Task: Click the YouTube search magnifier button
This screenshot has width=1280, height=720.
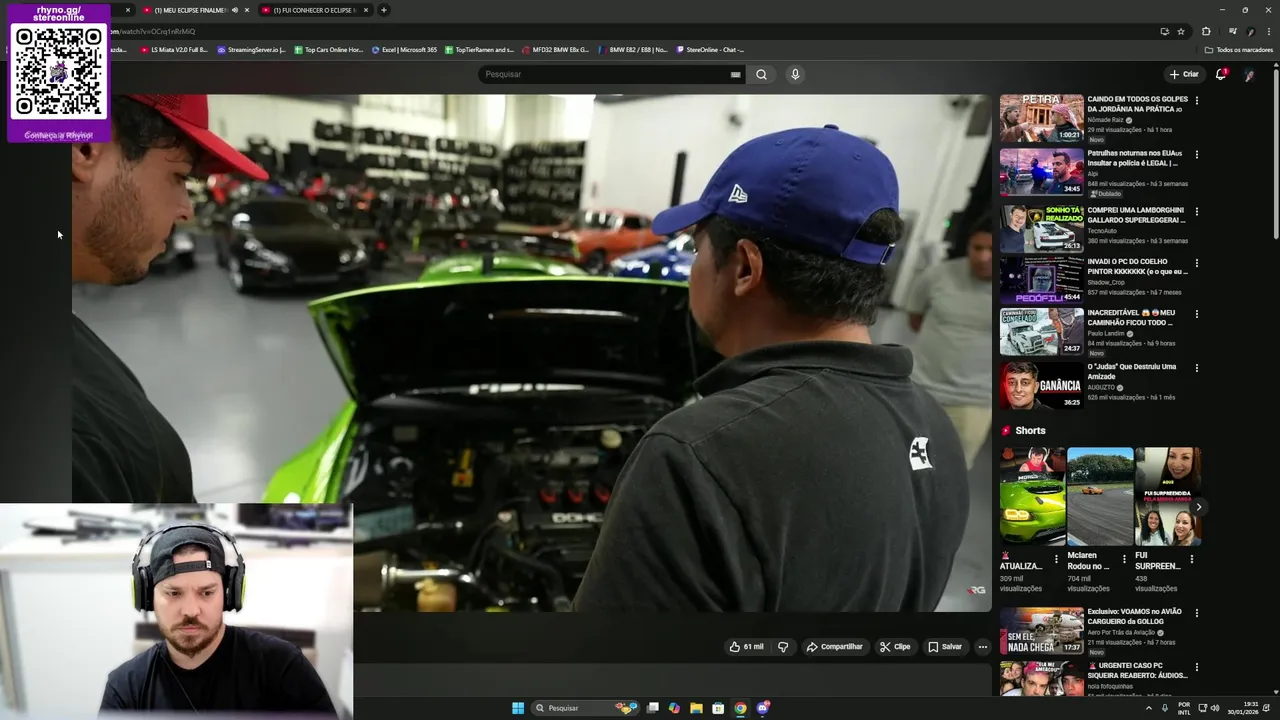Action: pos(761,74)
